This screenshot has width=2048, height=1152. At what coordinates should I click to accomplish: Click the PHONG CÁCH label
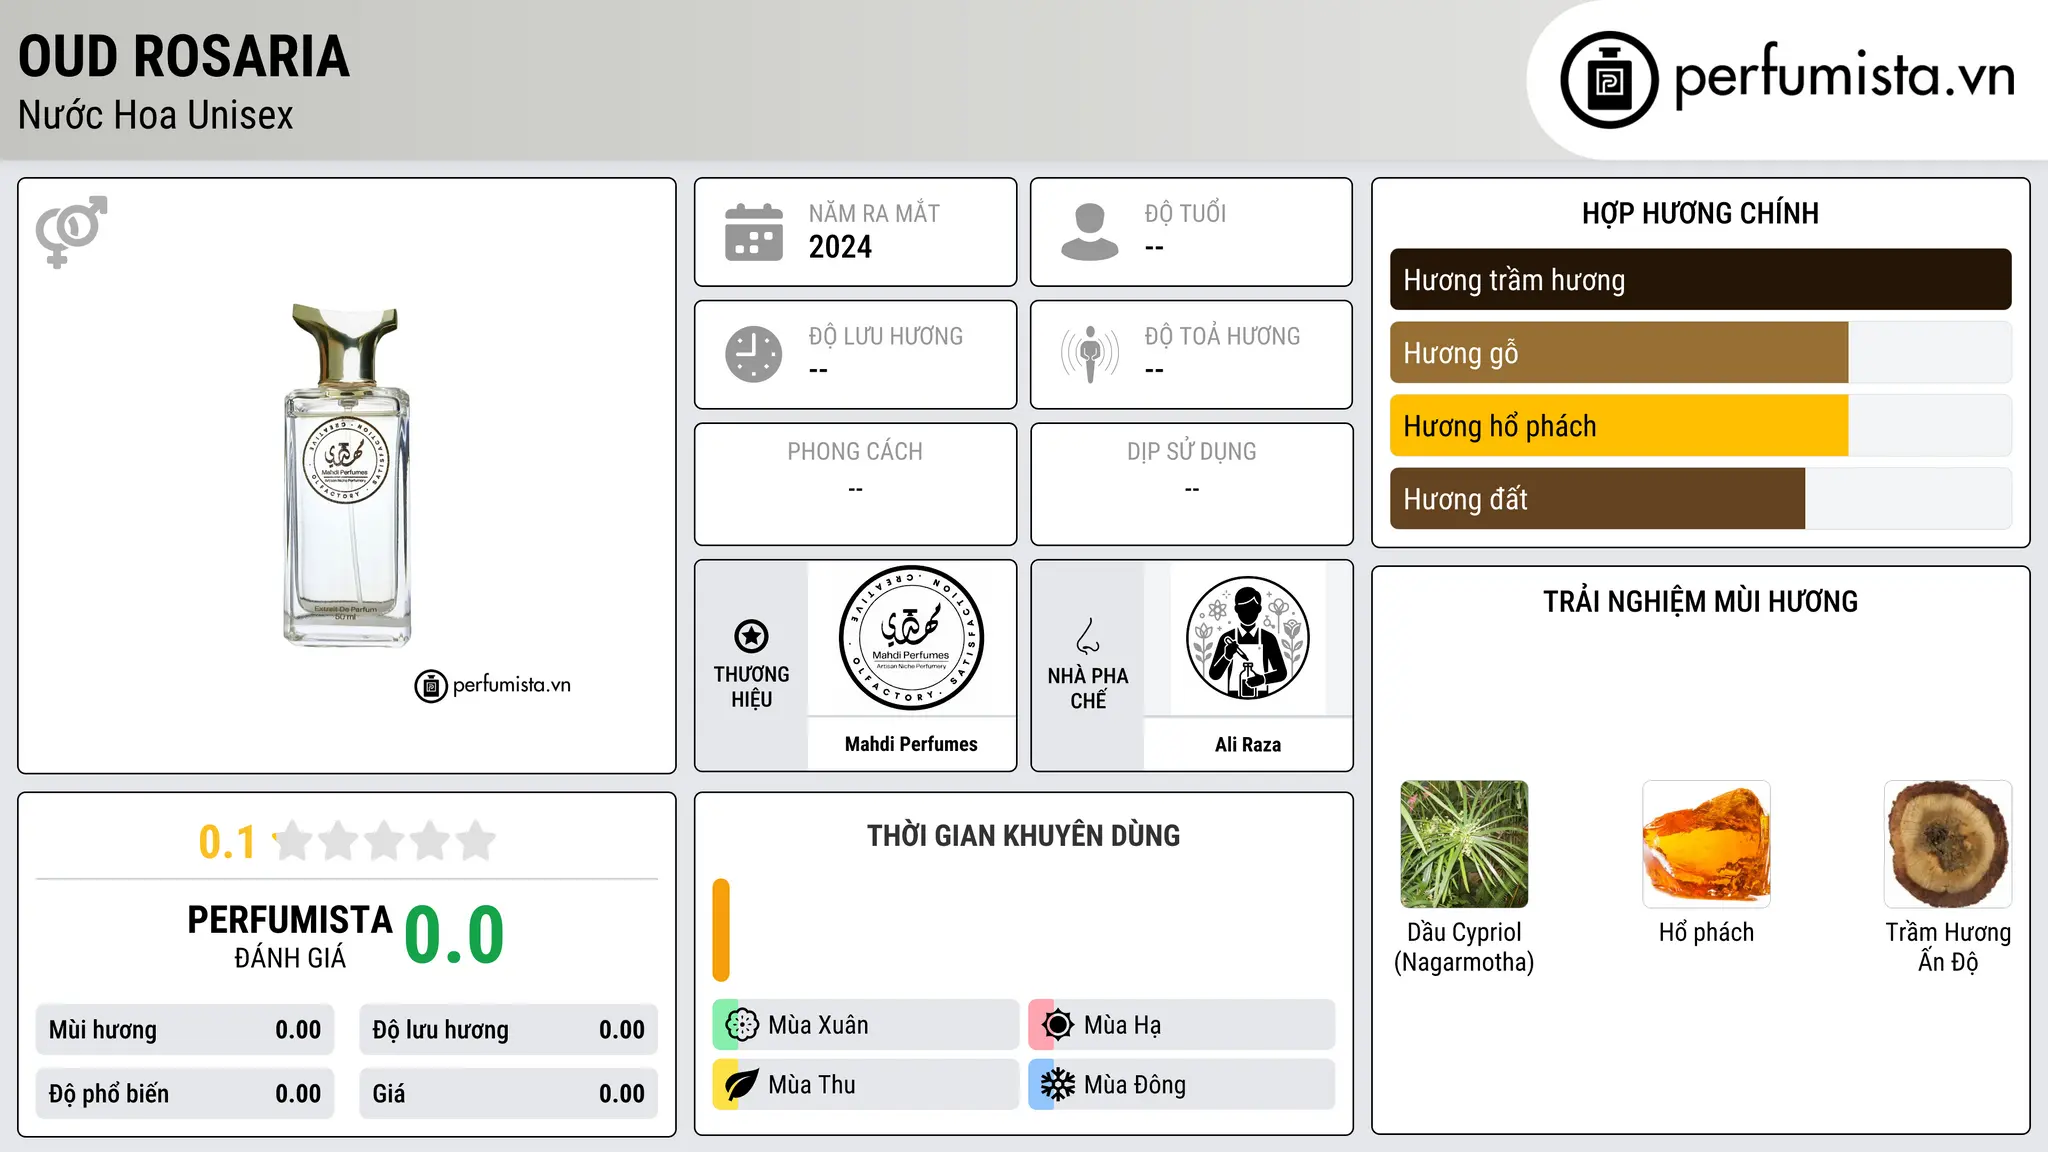pyautogui.click(x=855, y=452)
